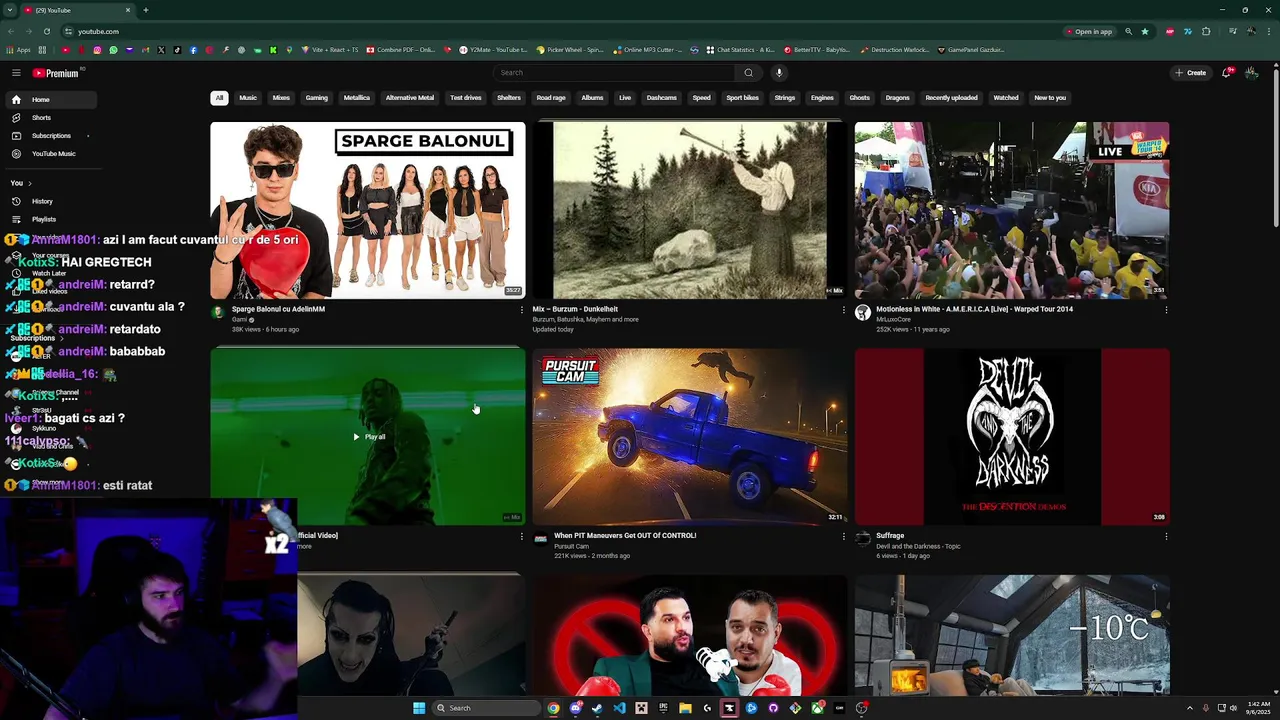Viewport: 1280px width, 720px height.
Task: Open the Picker Wheel bookmark
Action: [570, 49]
